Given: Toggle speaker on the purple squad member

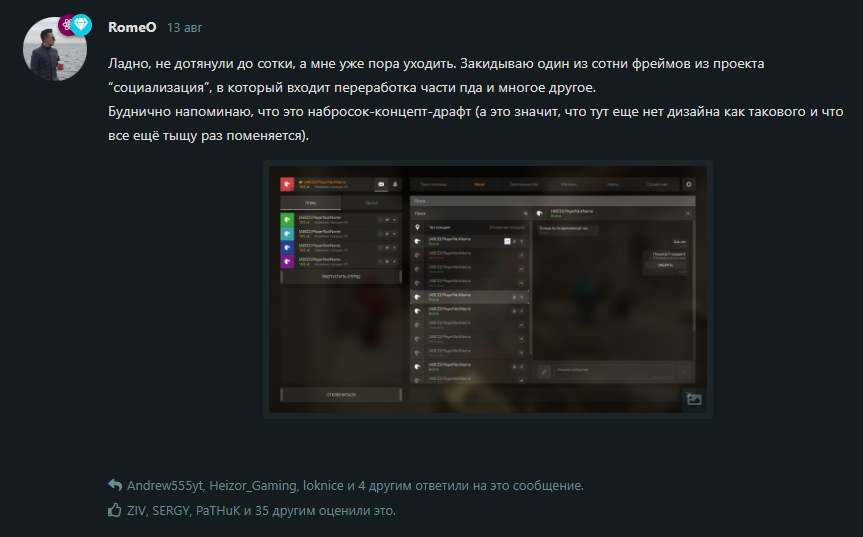Looking at the screenshot, I should tap(387, 261).
